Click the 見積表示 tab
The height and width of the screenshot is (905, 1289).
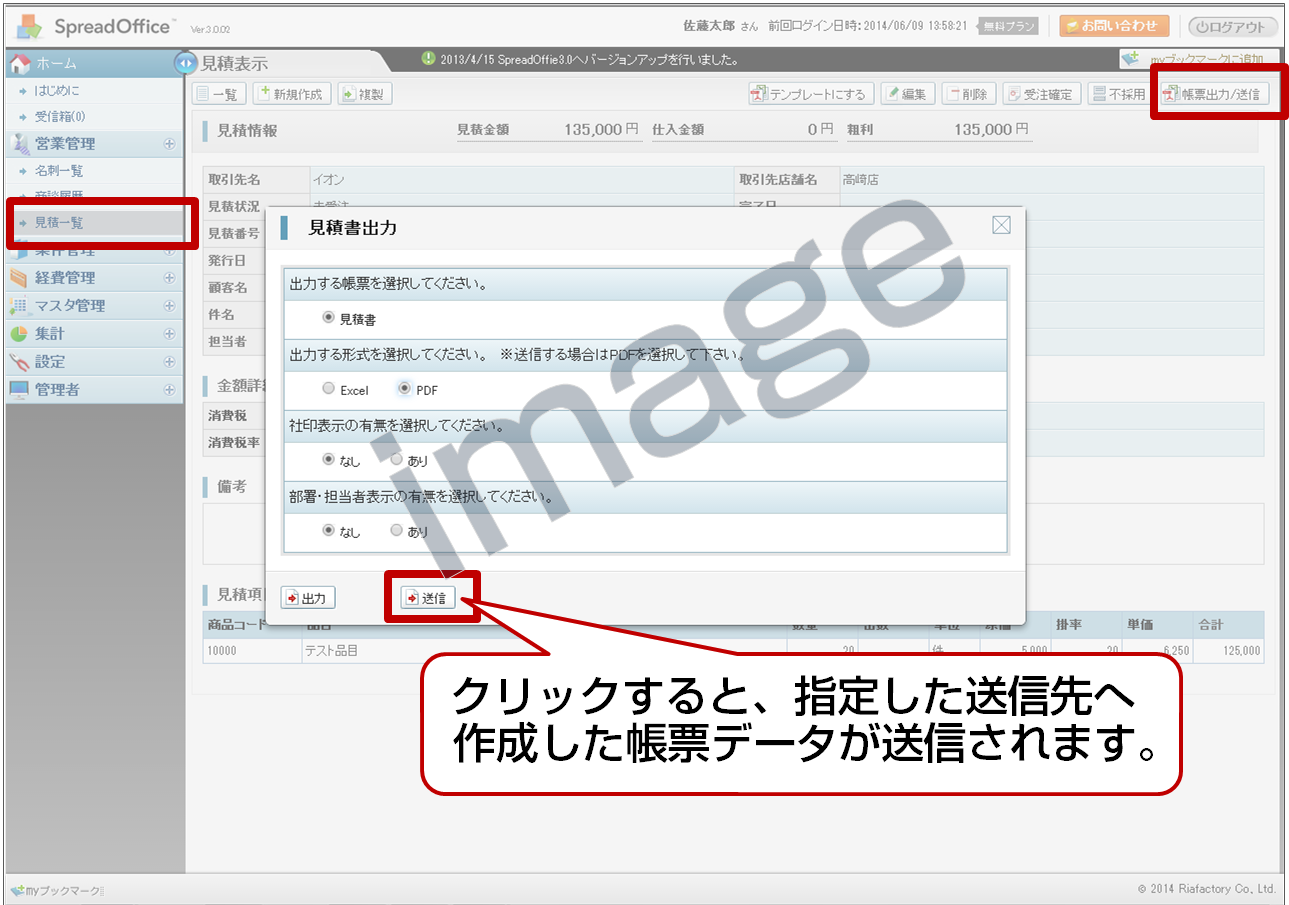[234, 64]
